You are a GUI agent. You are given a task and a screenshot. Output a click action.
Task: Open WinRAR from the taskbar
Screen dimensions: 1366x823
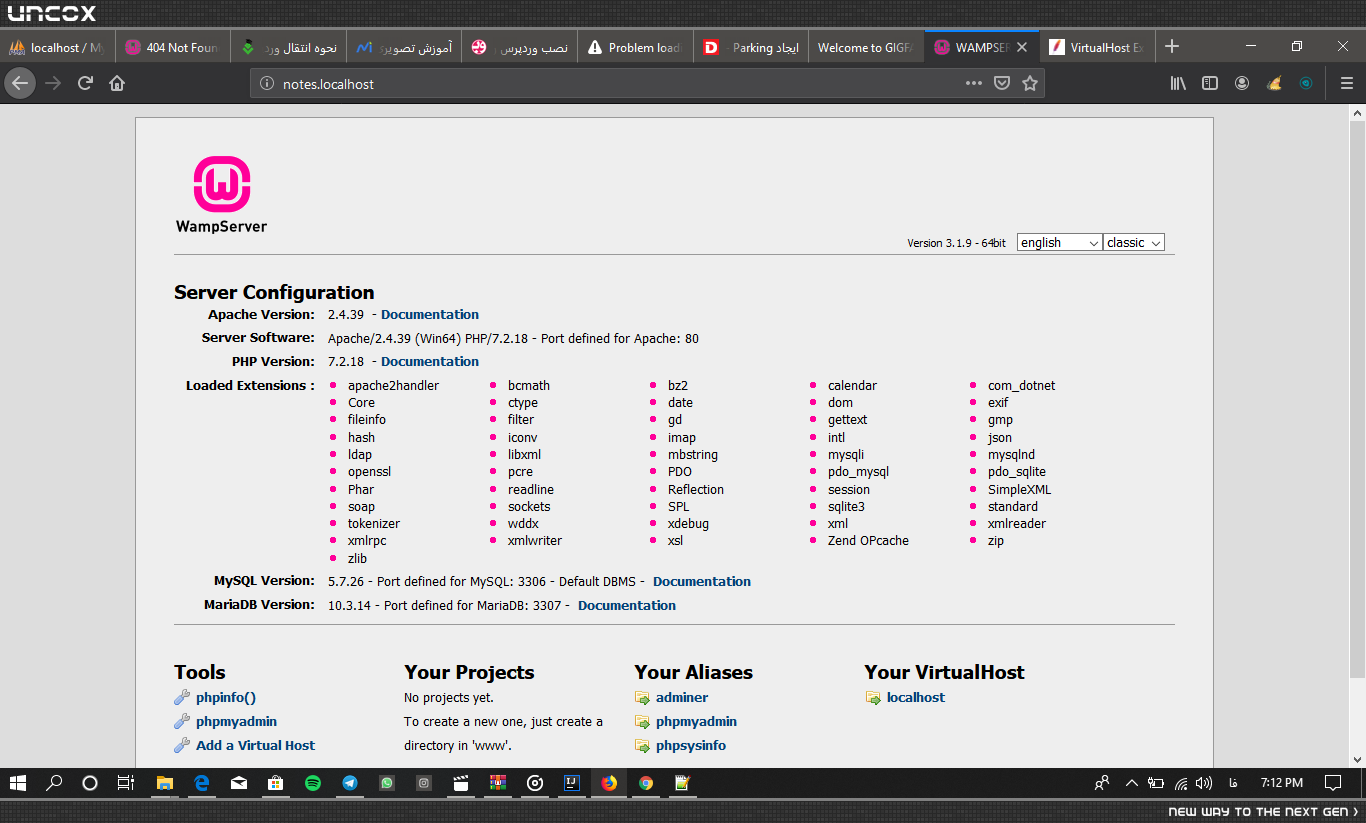pyautogui.click(x=498, y=783)
